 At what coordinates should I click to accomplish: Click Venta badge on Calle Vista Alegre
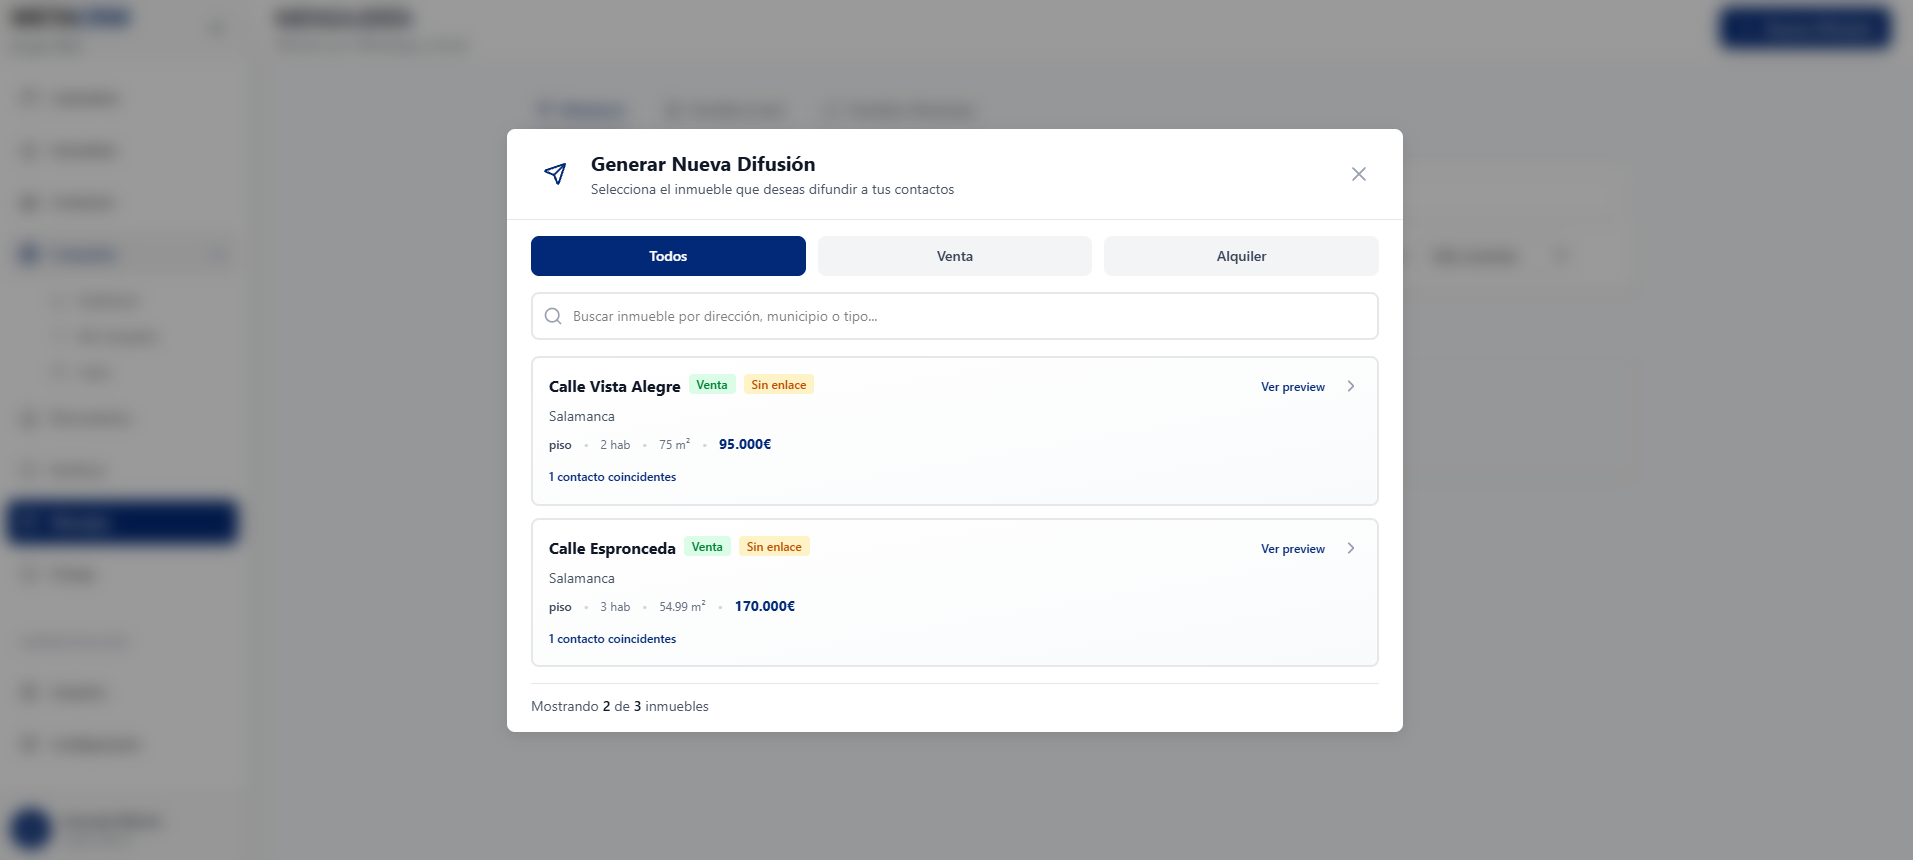712,385
